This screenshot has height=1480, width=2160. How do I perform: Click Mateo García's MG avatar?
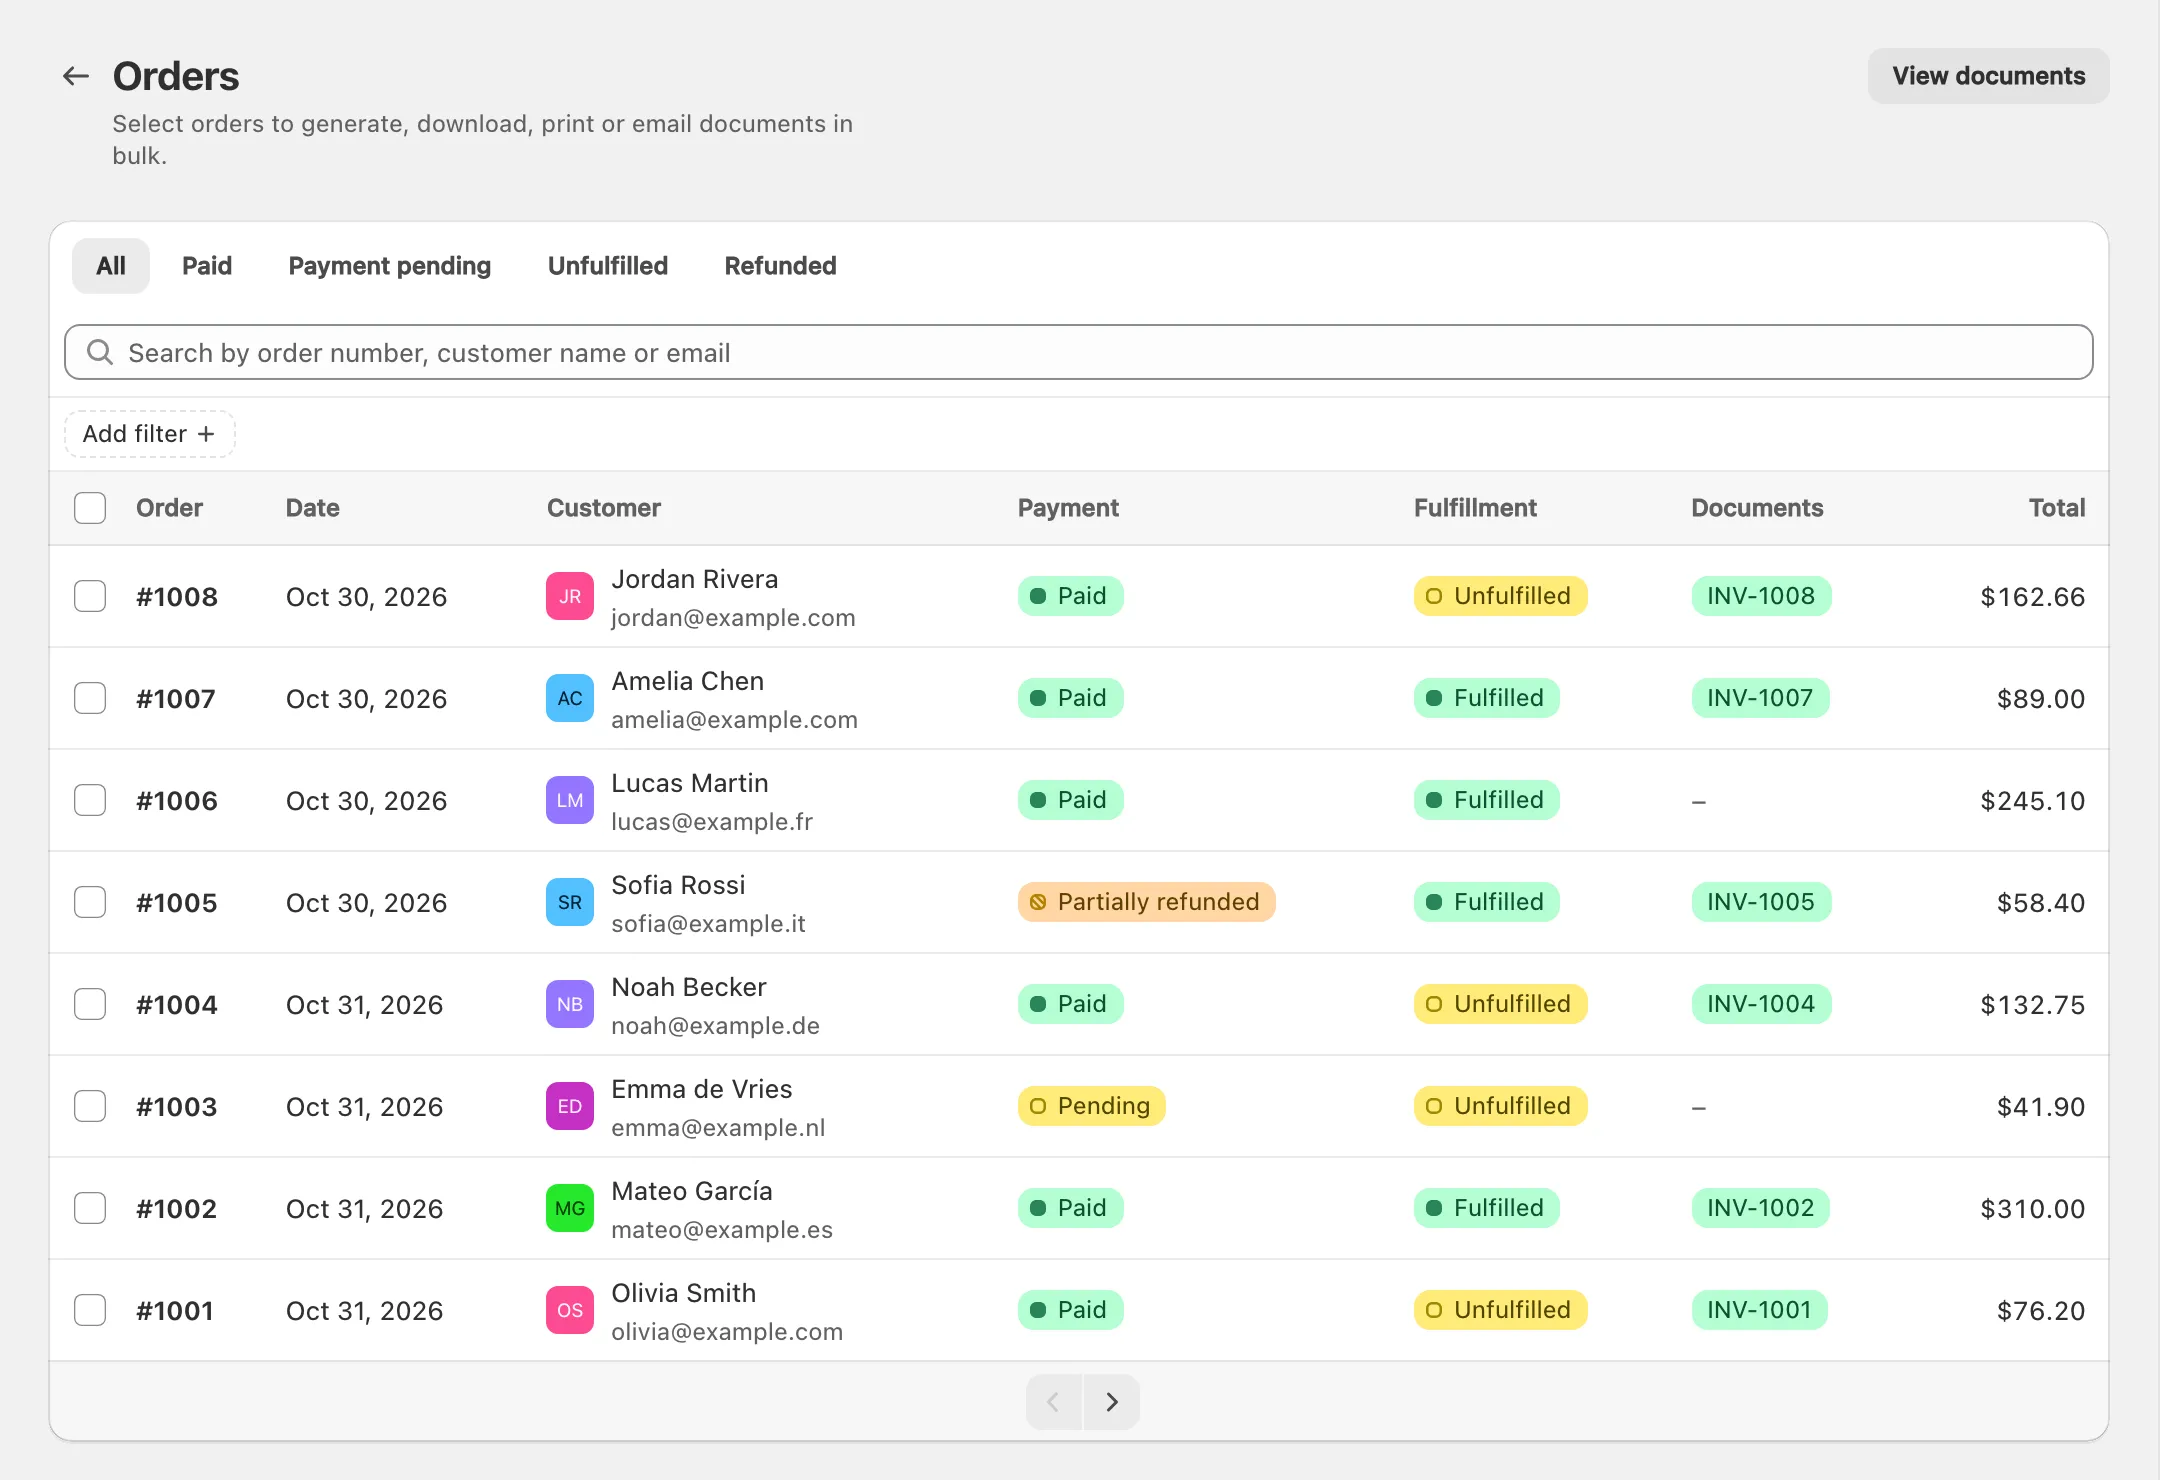570,1209
